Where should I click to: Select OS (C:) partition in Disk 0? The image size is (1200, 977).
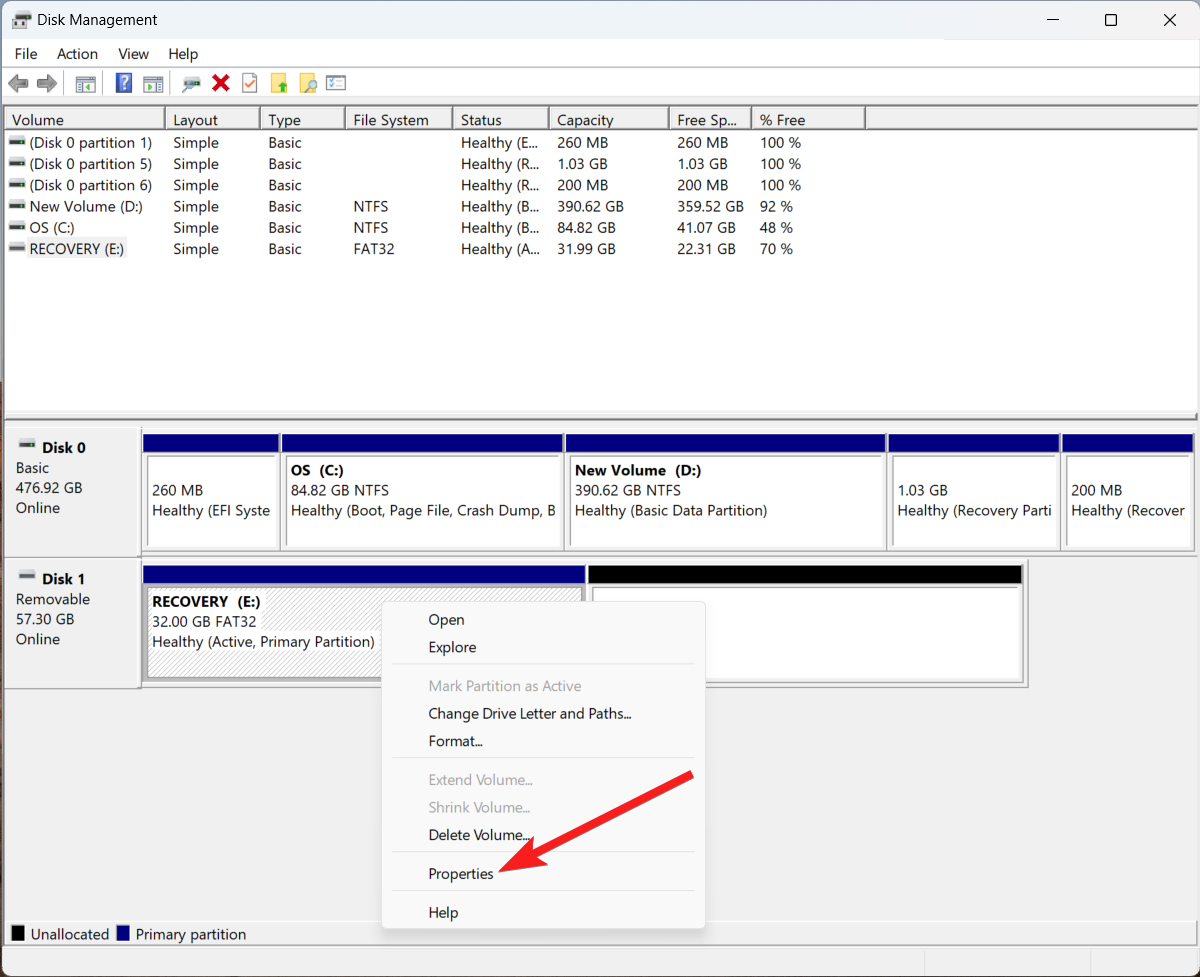pos(422,492)
